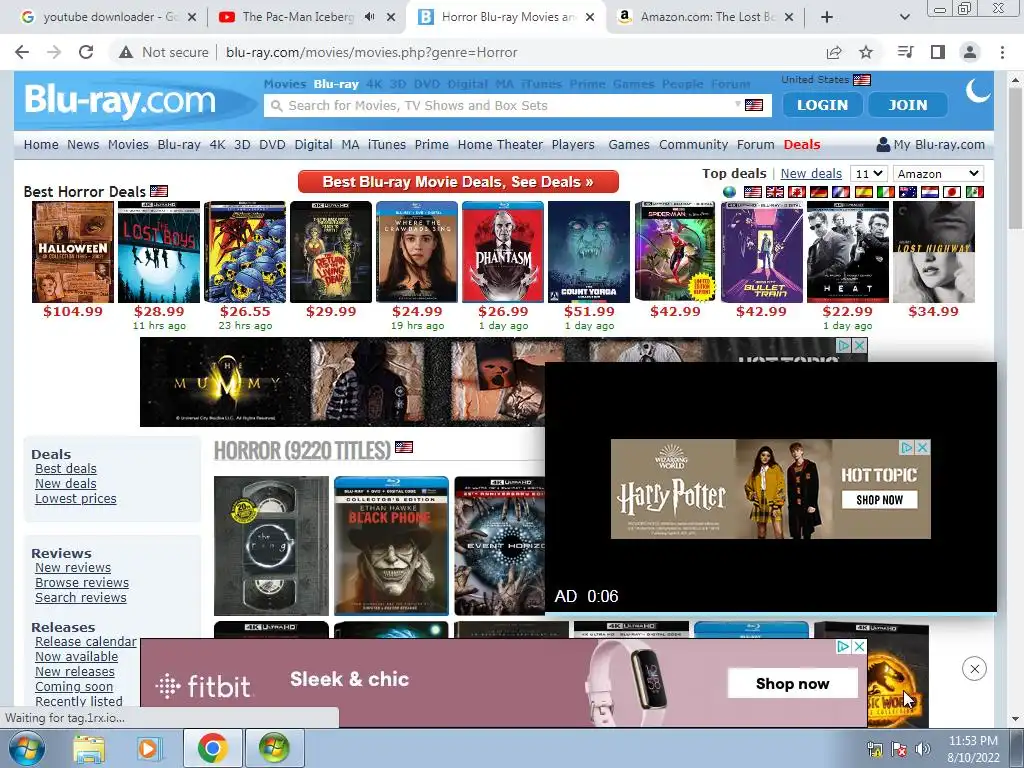The image size is (1024, 768).
Task: Click the share page icon in address bar
Action: 834,52
